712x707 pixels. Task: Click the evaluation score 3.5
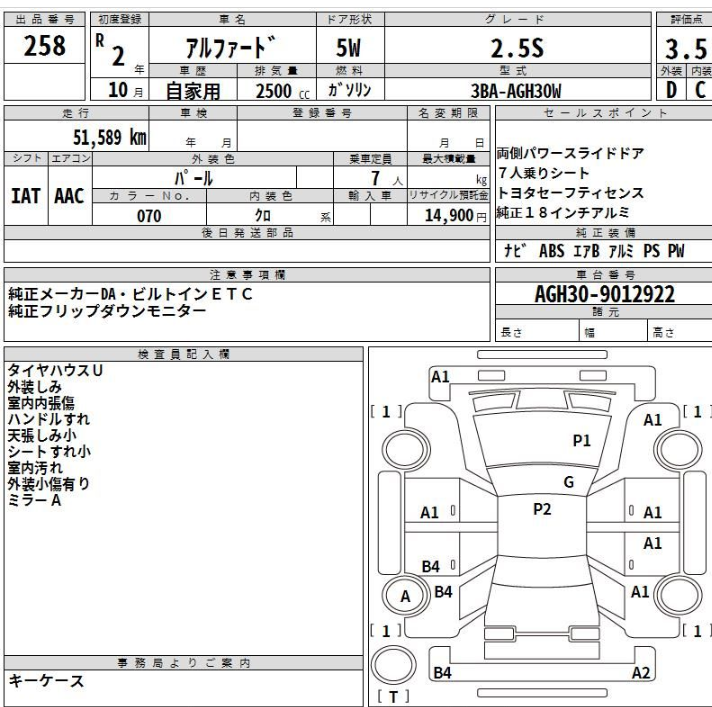[x=686, y=49]
